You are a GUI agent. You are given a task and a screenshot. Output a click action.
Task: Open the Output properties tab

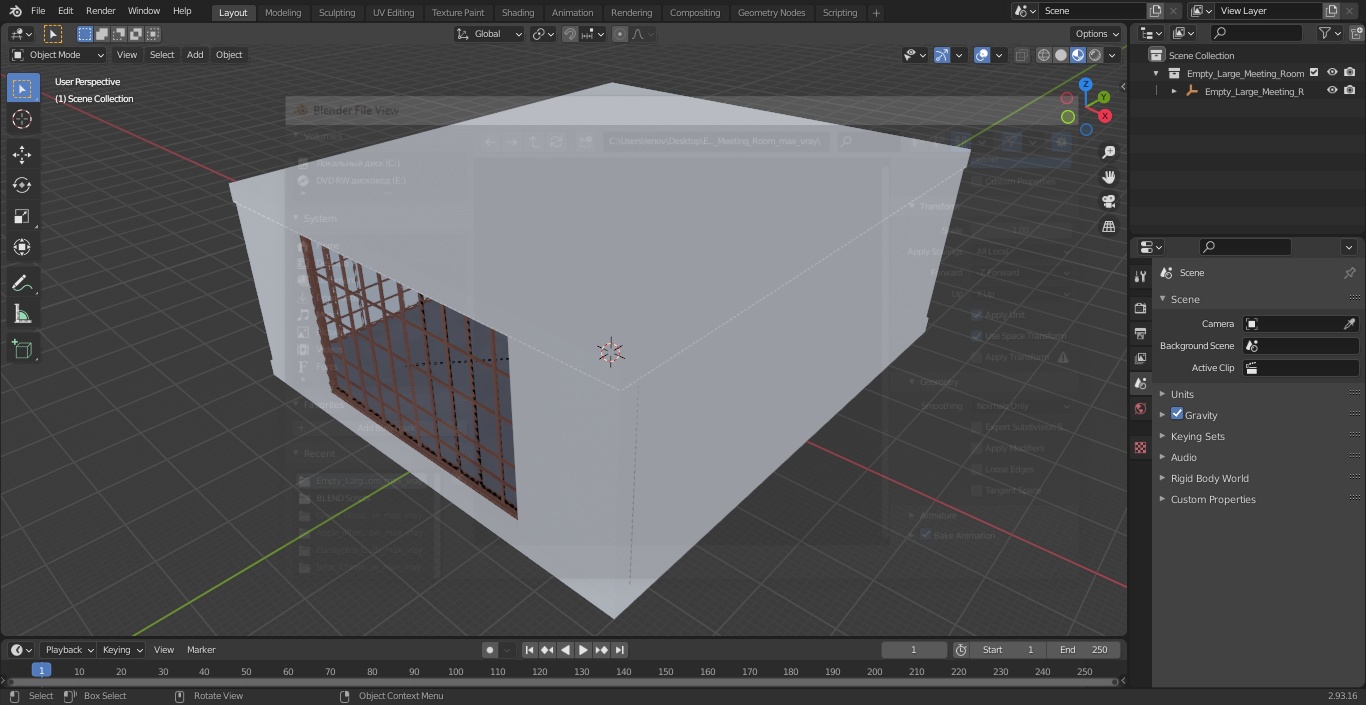coord(1140,333)
